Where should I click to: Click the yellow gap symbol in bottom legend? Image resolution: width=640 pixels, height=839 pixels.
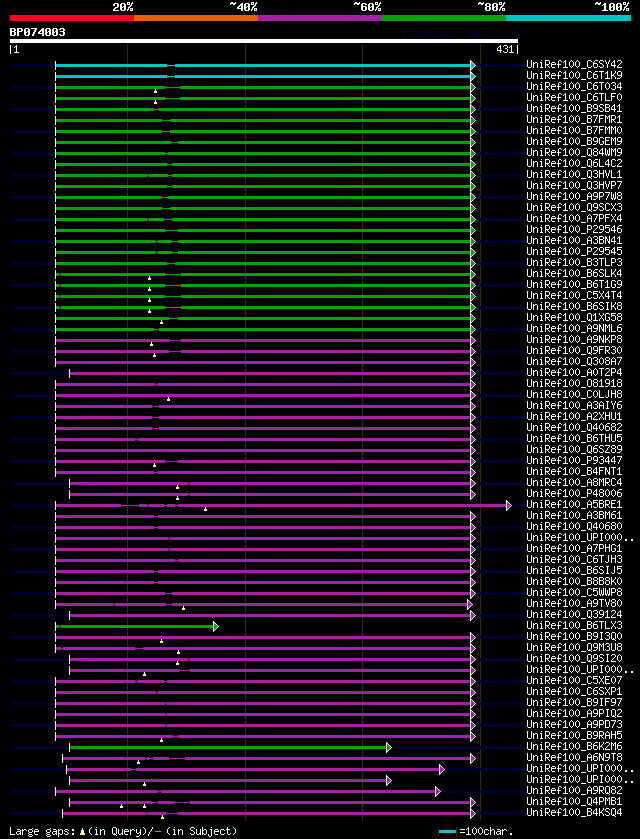[82, 832]
